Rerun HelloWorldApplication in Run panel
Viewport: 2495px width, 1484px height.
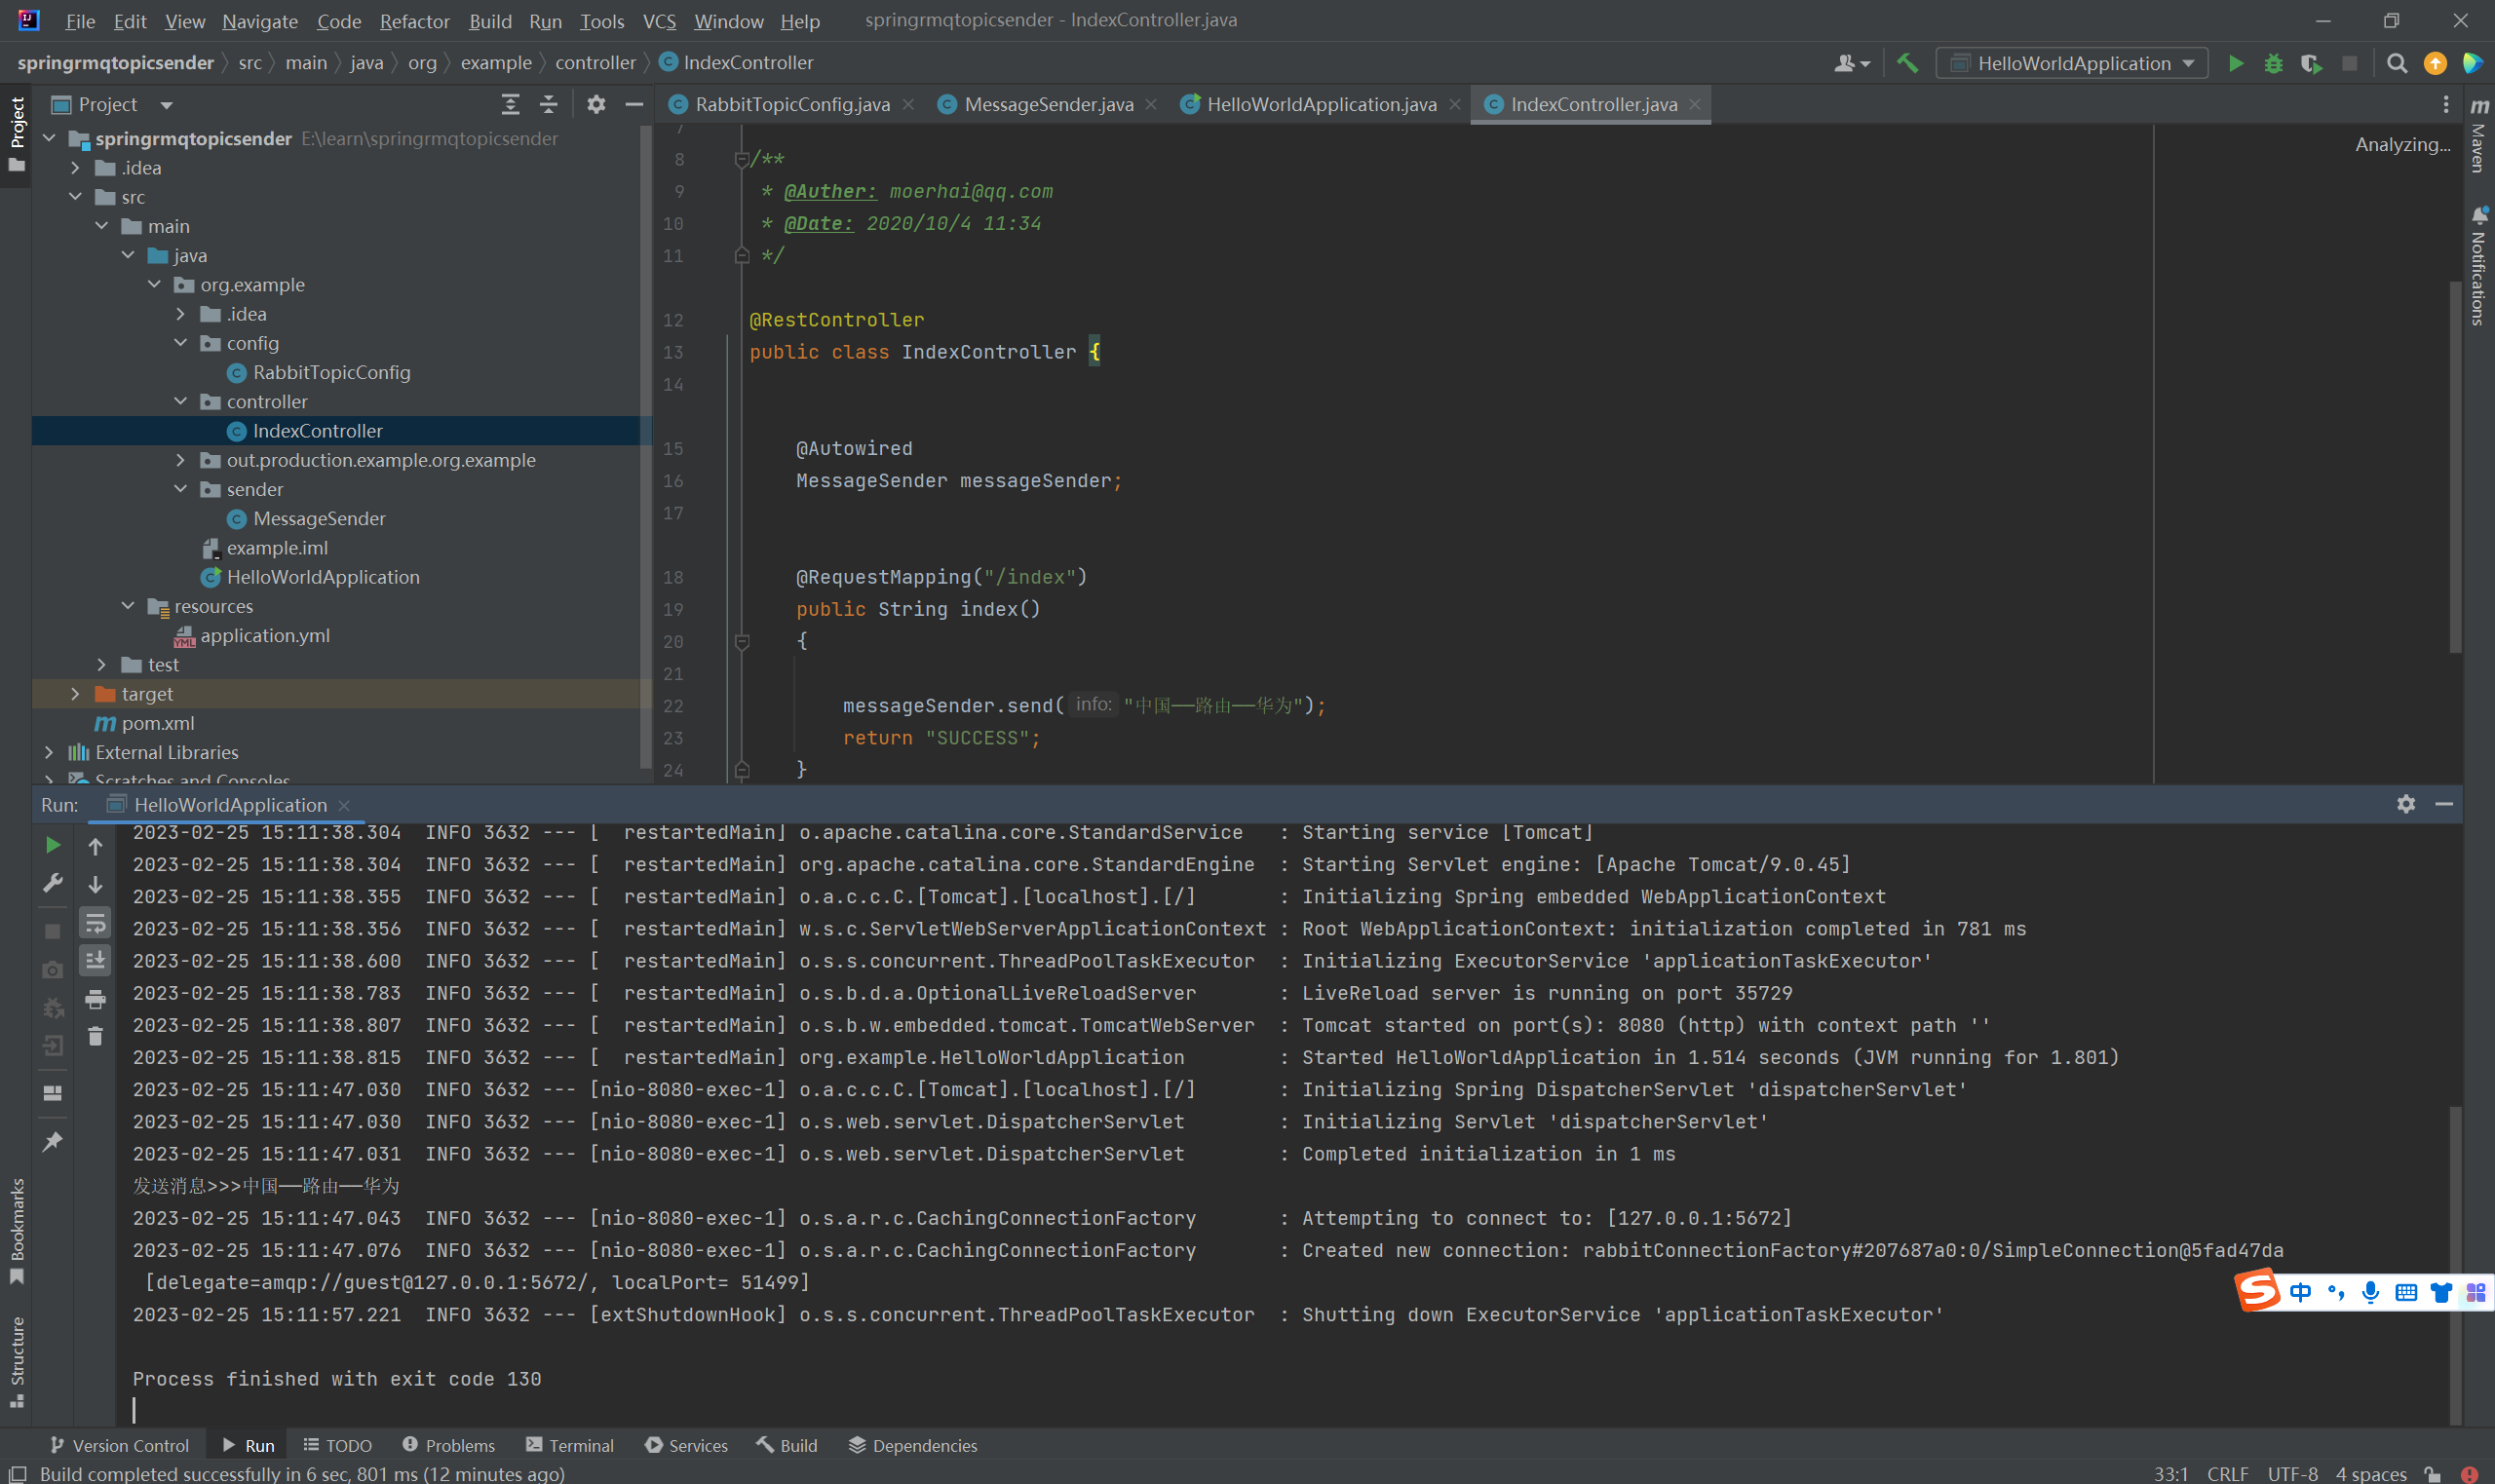[53, 845]
